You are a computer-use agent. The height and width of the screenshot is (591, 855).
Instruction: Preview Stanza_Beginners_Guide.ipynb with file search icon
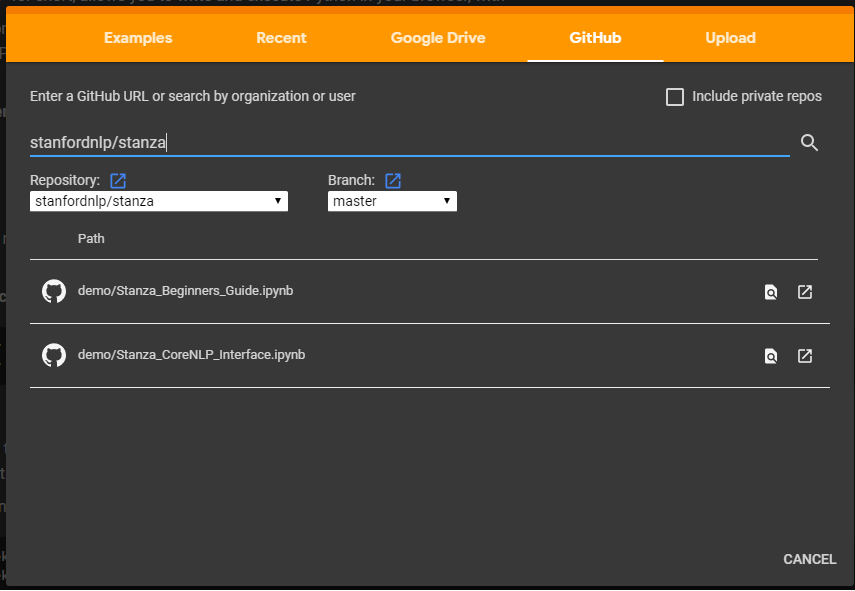(770, 292)
